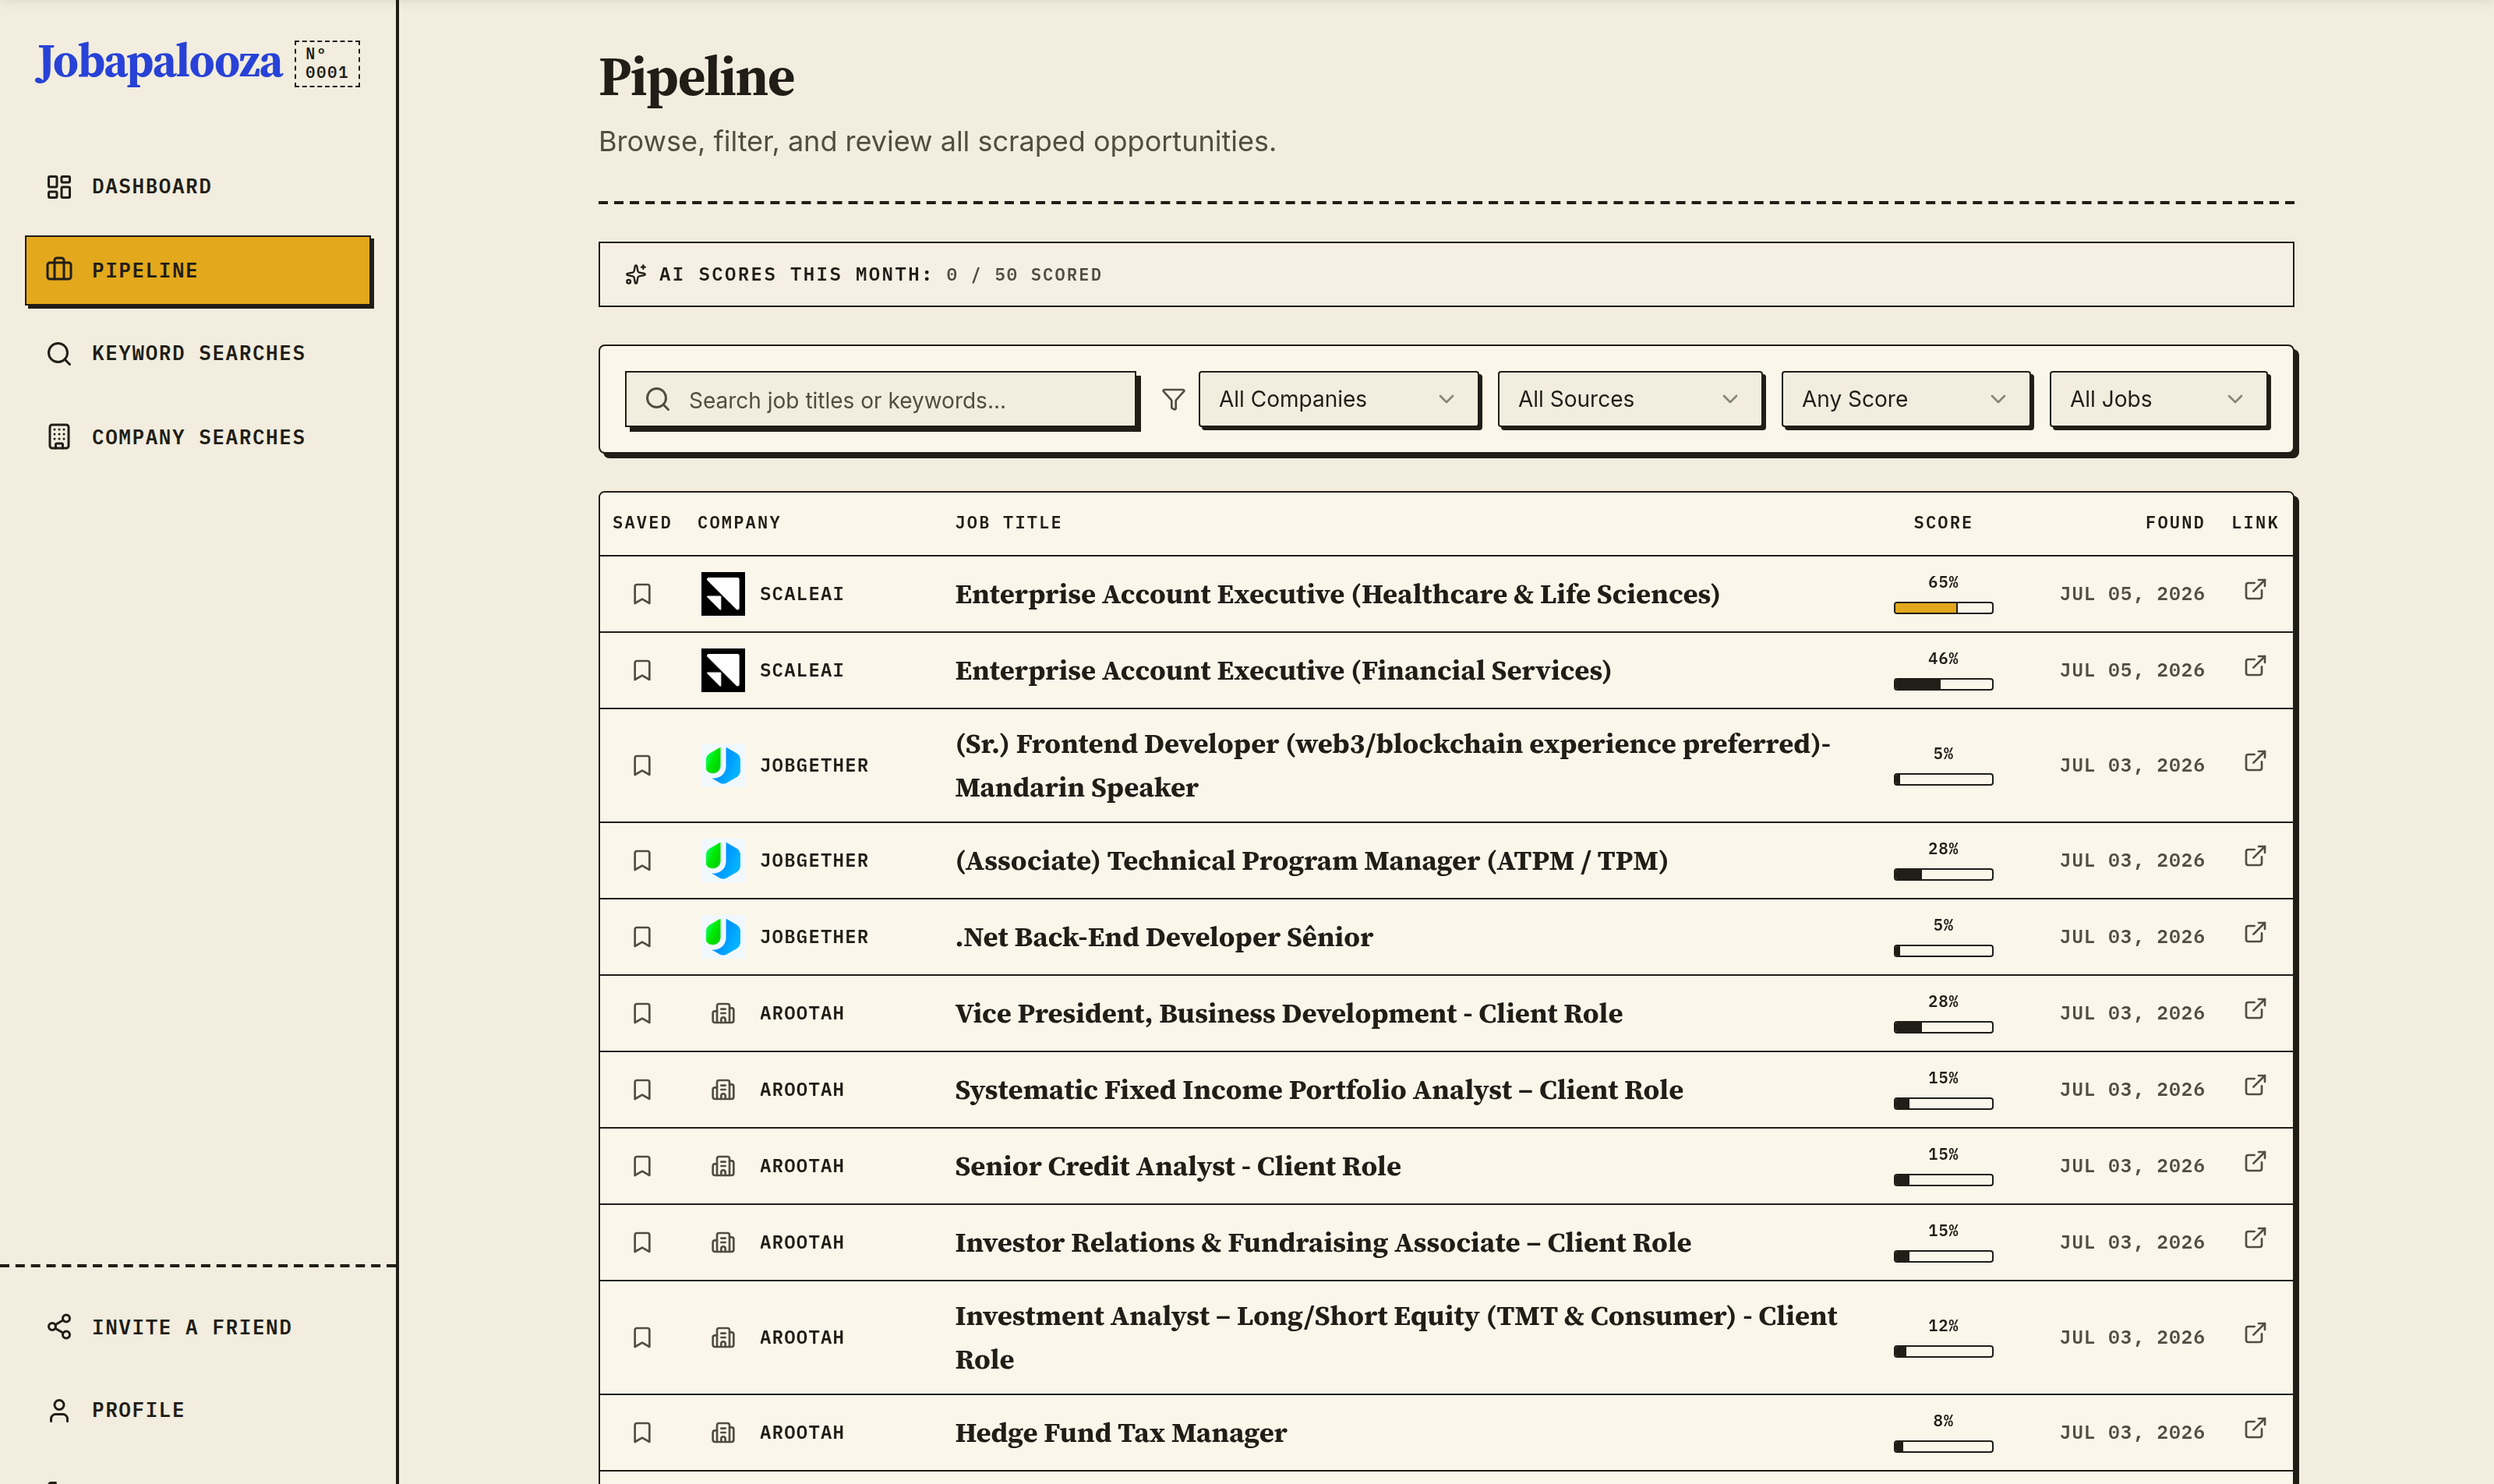Open Senior Credit Analyst - Client Role title
The width and height of the screenshot is (2494, 1484).
tap(1178, 1166)
